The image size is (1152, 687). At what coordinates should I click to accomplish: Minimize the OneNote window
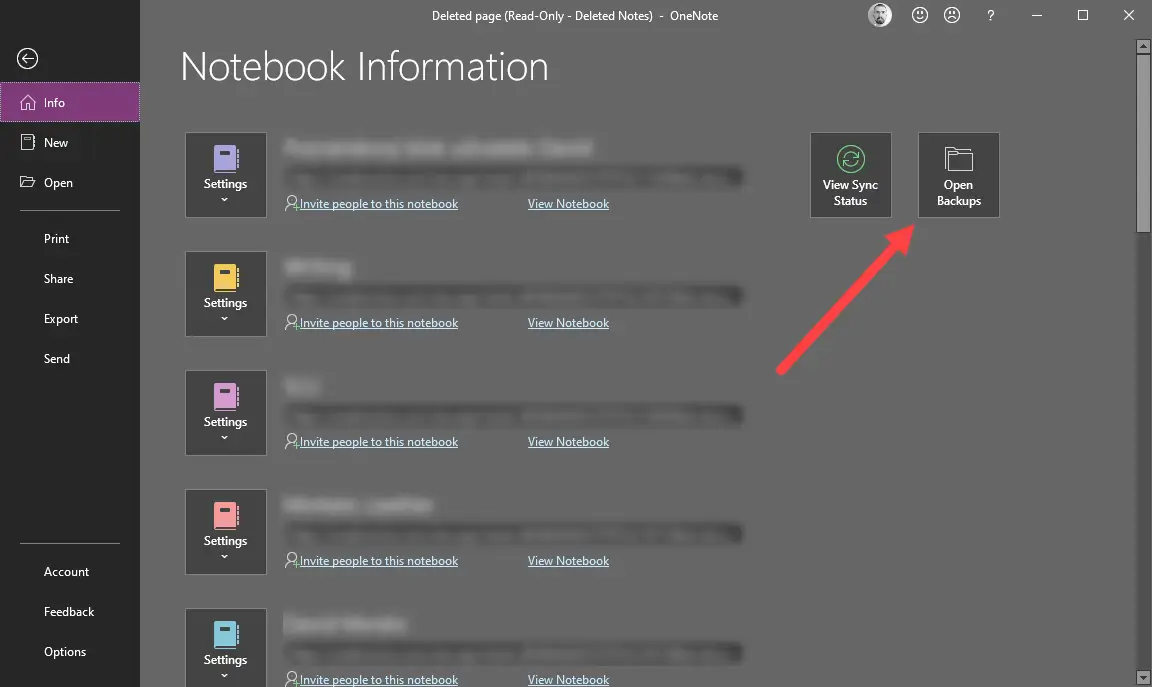1037,15
